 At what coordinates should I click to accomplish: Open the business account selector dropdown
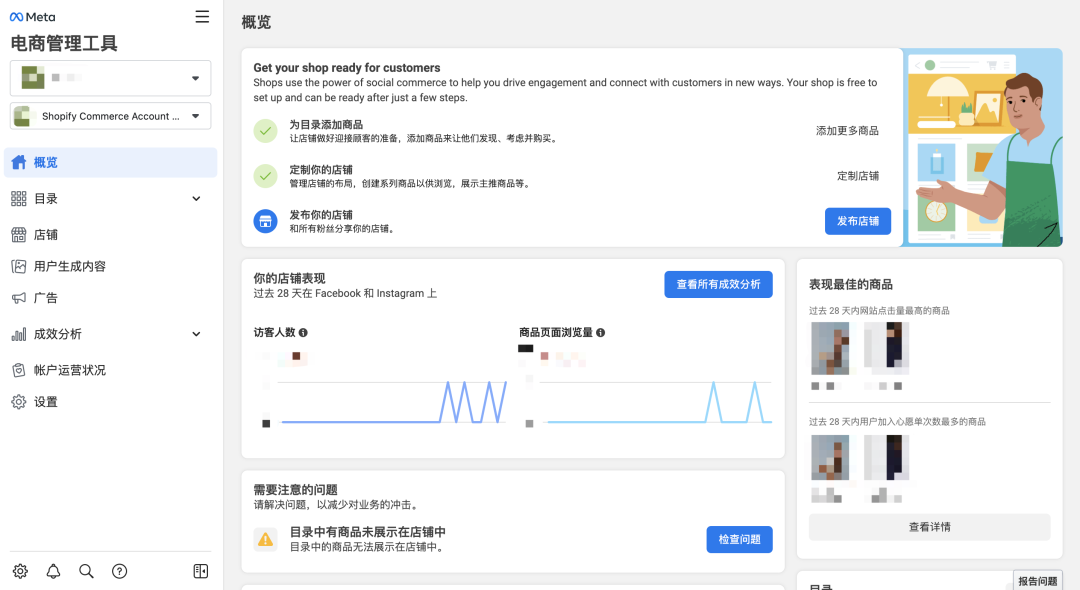110,77
